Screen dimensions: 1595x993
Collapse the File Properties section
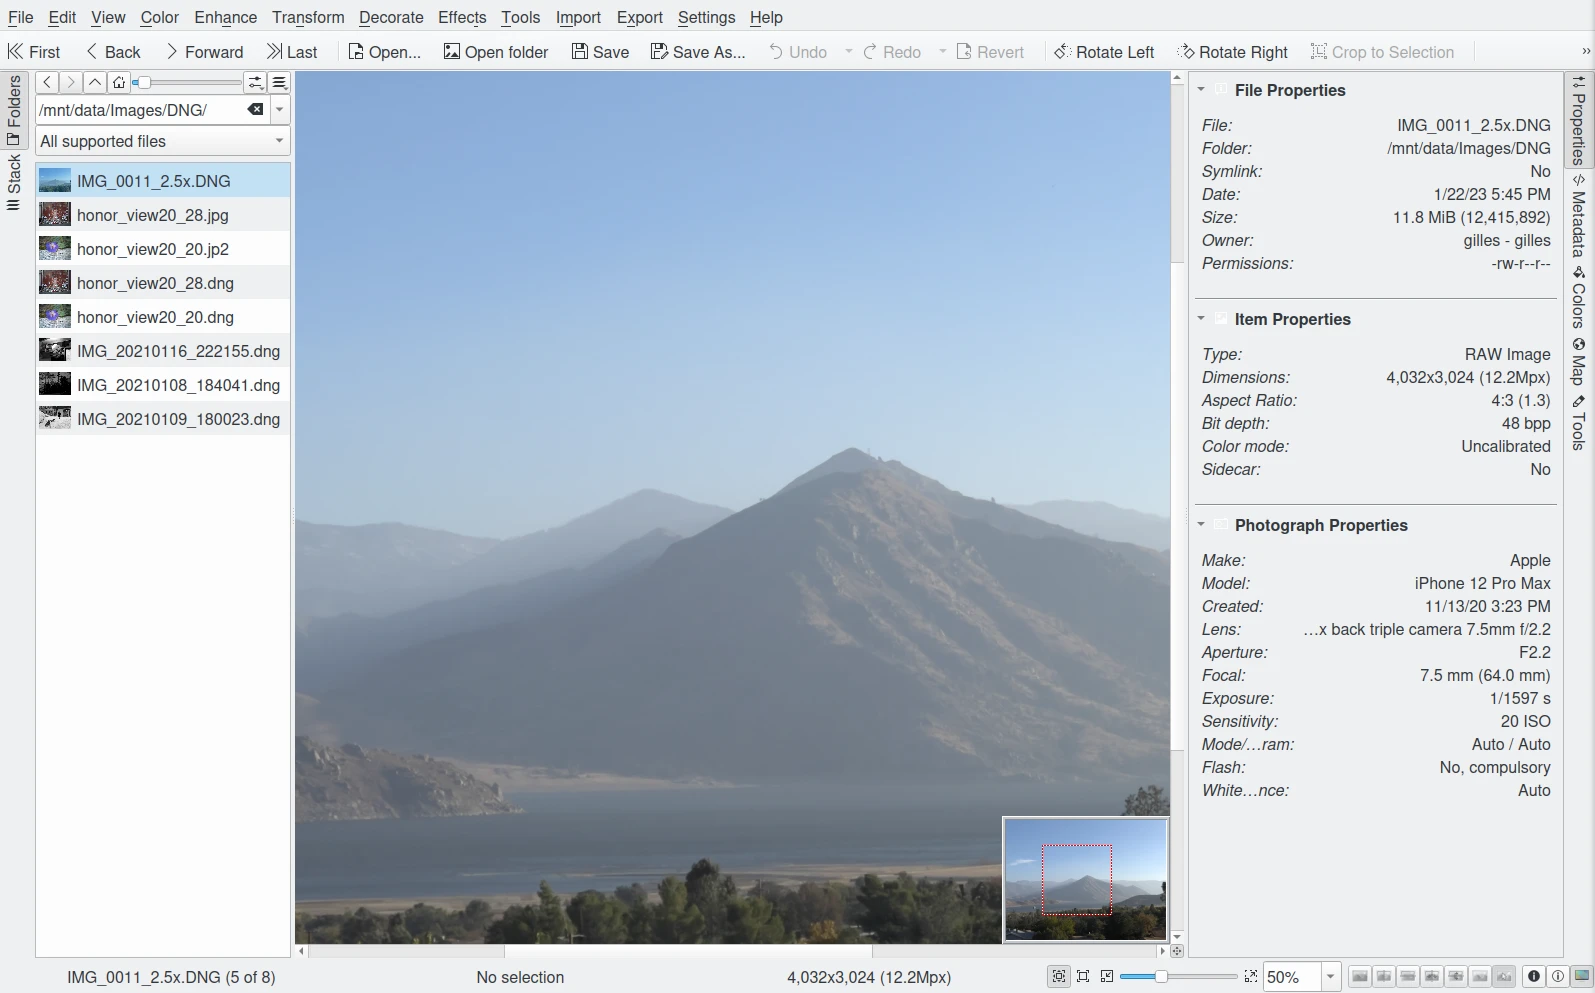pyautogui.click(x=1201, y=90)
